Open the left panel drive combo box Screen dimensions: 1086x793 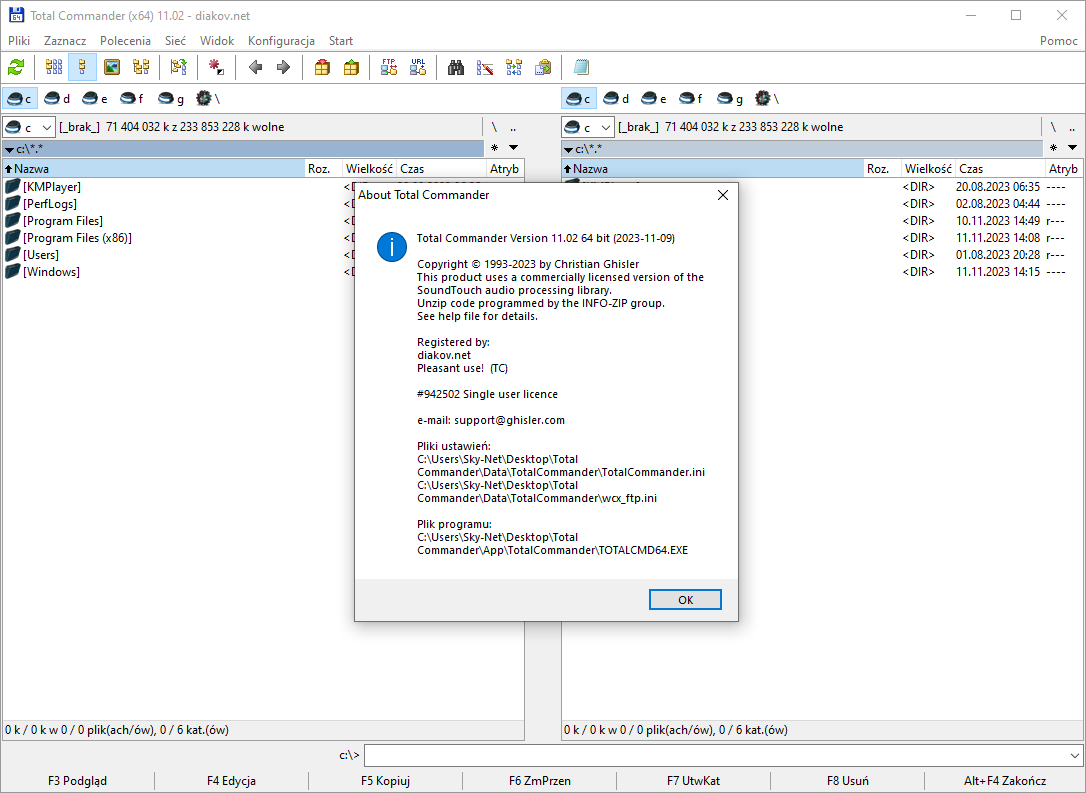[29, 127]
